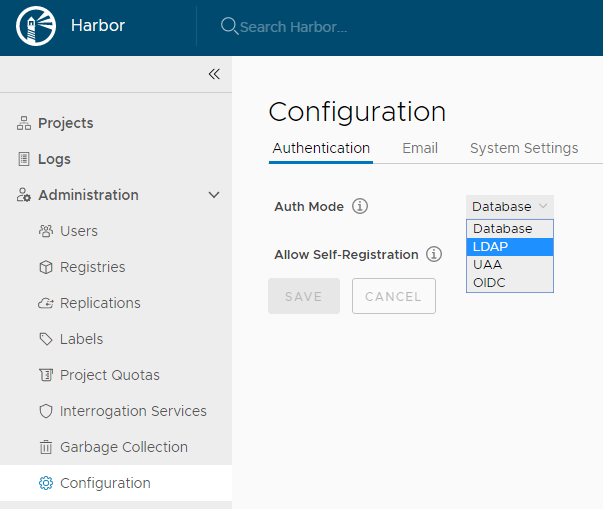Screen dimensions: 603x509
Task: Collapse the sidebar with double-chevron icon
Action: (x=214, y=74)
